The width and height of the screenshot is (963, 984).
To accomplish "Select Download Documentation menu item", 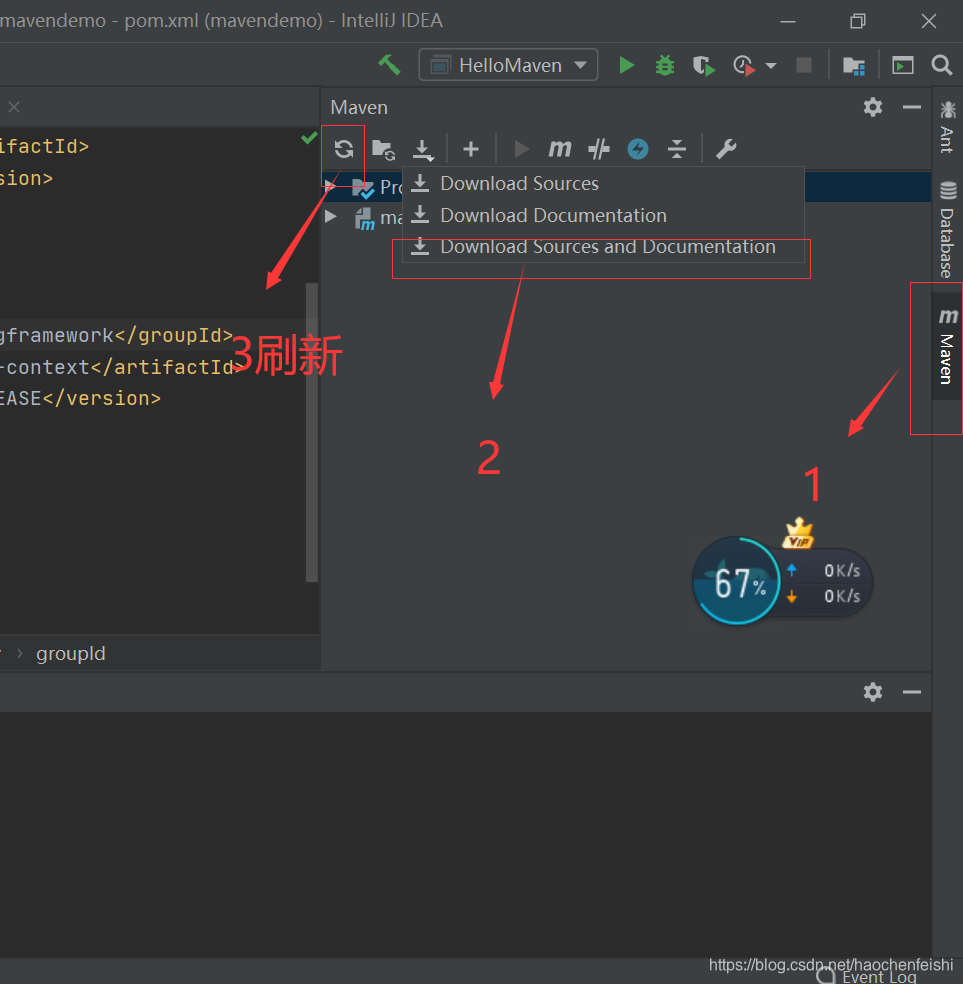I will coord(603,215).
